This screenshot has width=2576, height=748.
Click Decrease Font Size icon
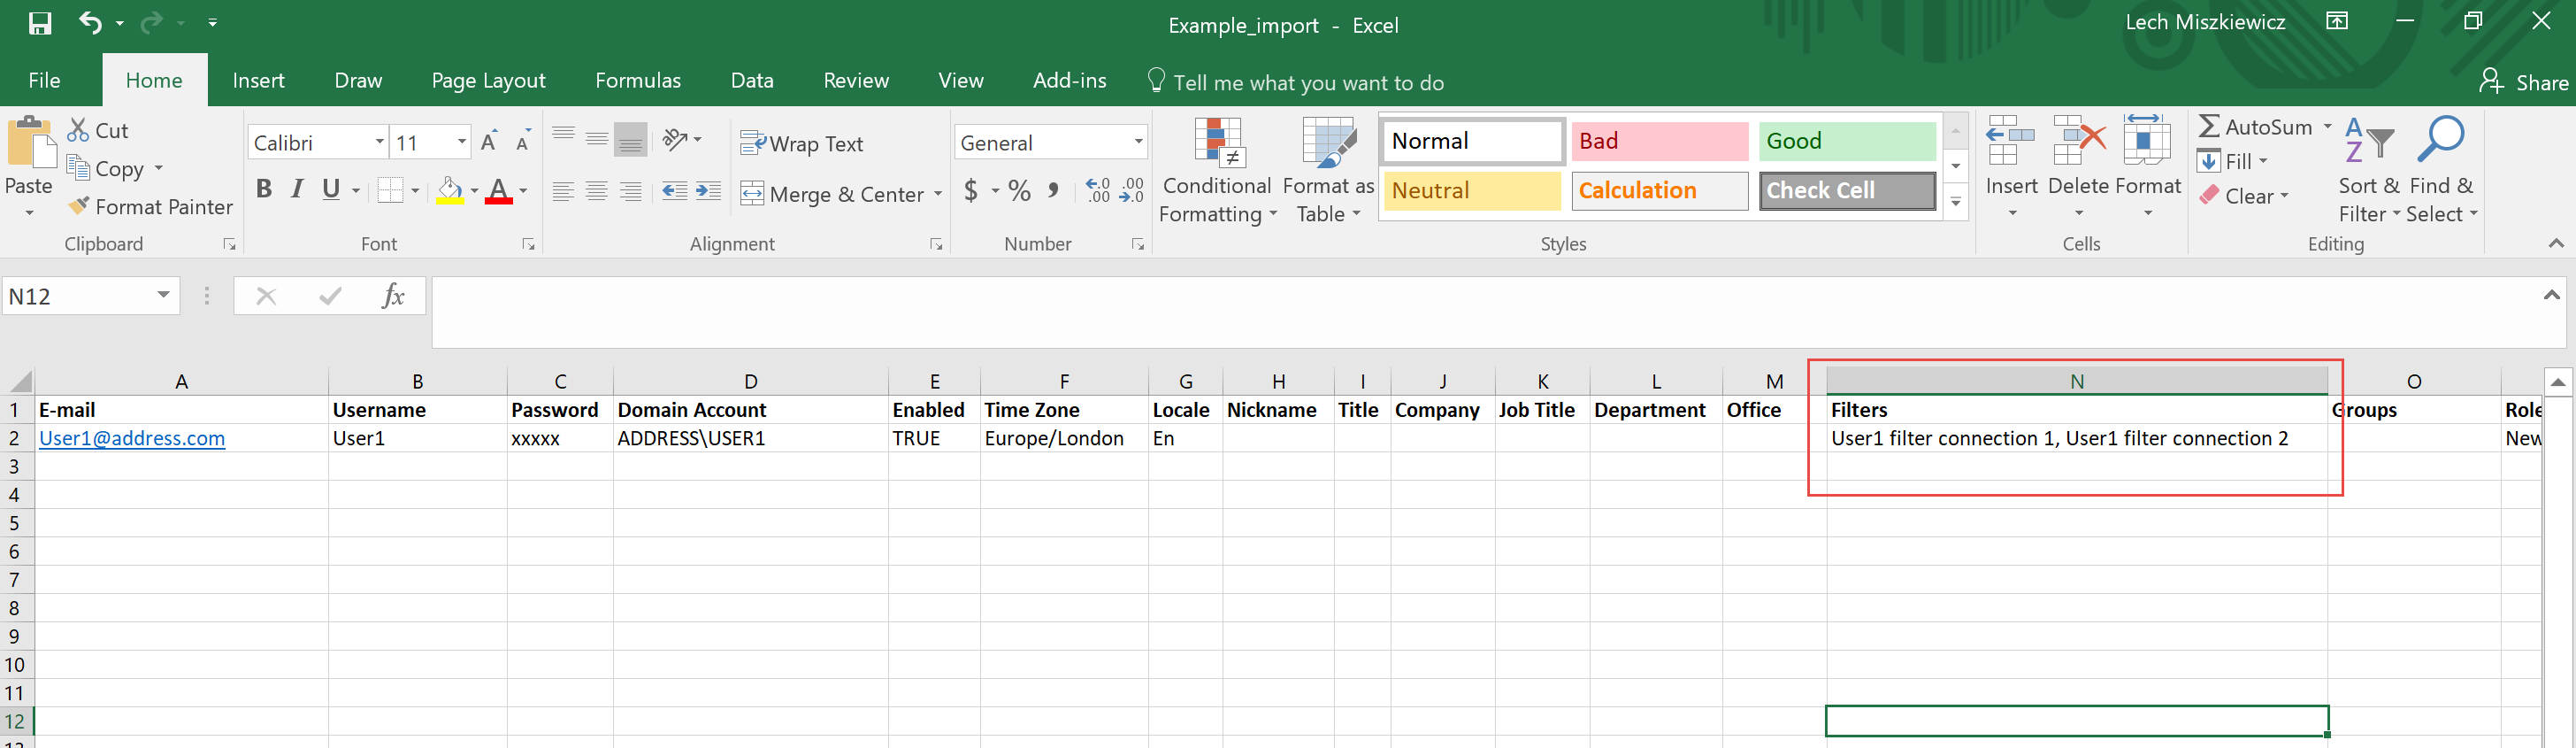click(523, 142)
